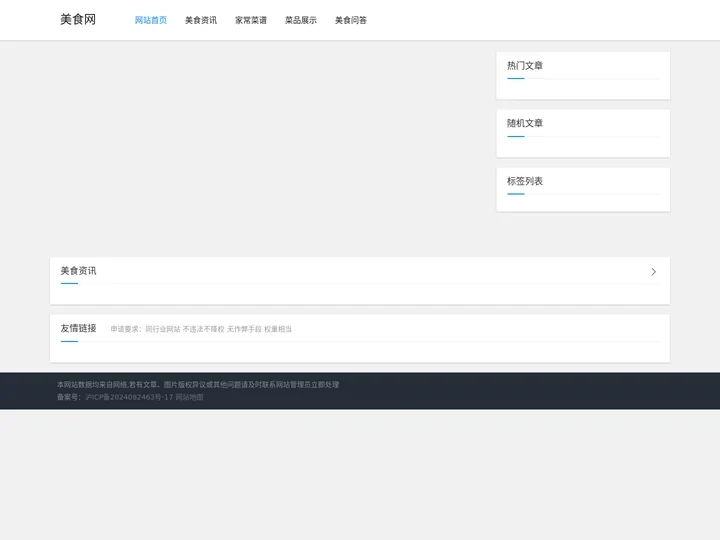Click the 标签列表 sidebar heading
This screenshot has width=720, height=540.
525,182
